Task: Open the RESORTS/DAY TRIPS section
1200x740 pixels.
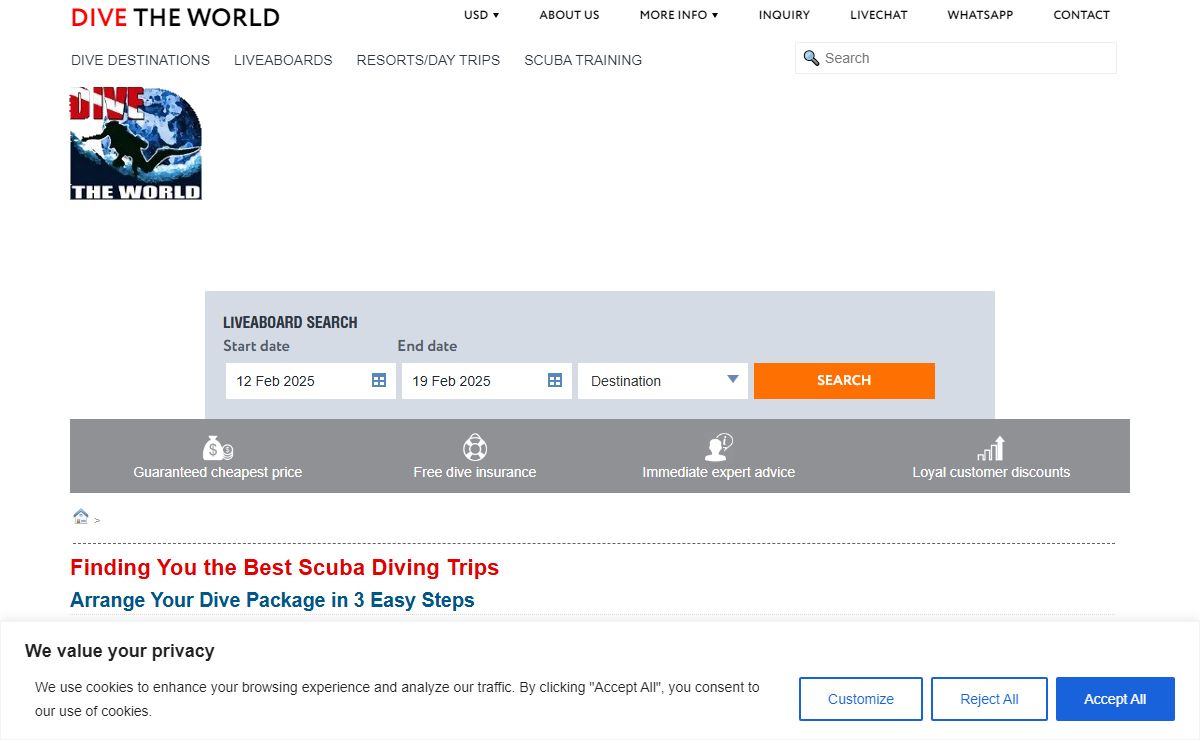Action: pos(428,60)
